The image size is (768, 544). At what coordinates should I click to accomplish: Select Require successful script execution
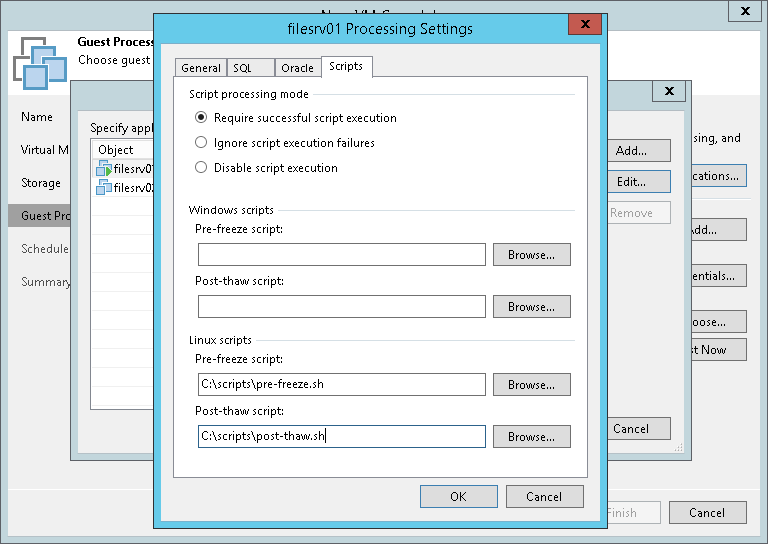[201, 118]
